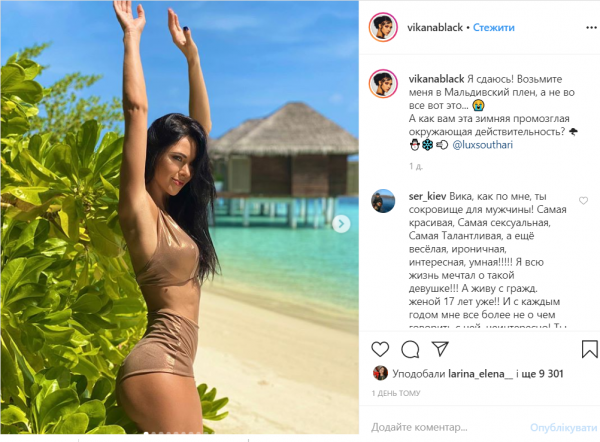
Task: Open ser_kiev username in comment
Action: (x=427, y=197)
